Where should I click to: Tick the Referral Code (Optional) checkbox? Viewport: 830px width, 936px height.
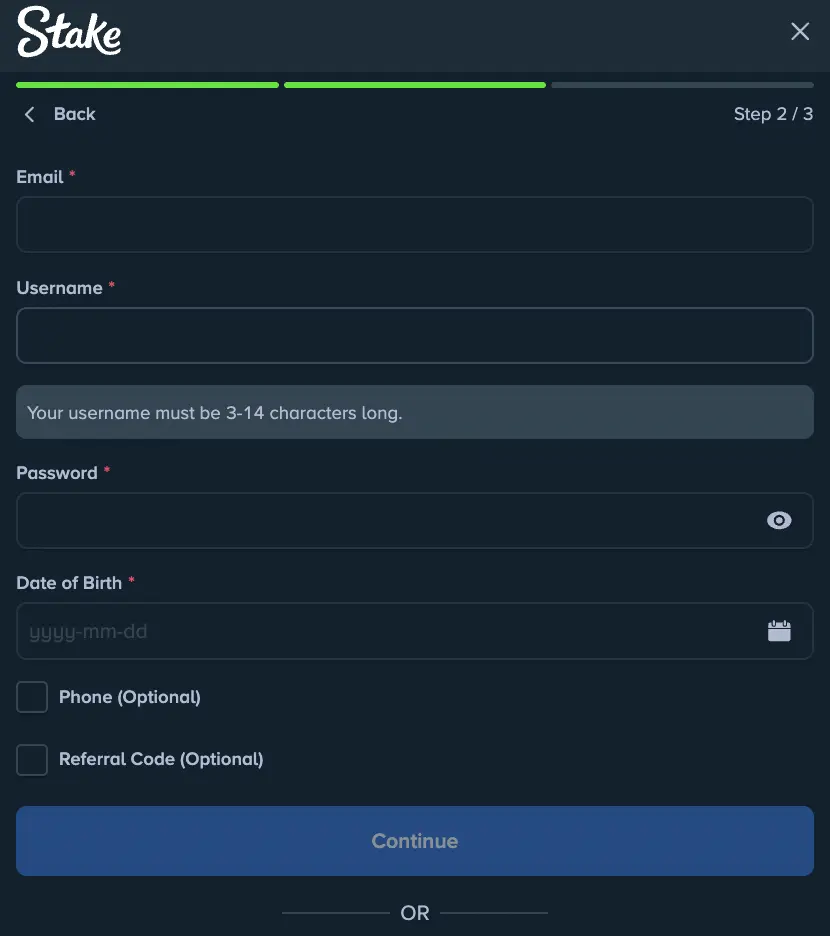[x=32, y=759]
